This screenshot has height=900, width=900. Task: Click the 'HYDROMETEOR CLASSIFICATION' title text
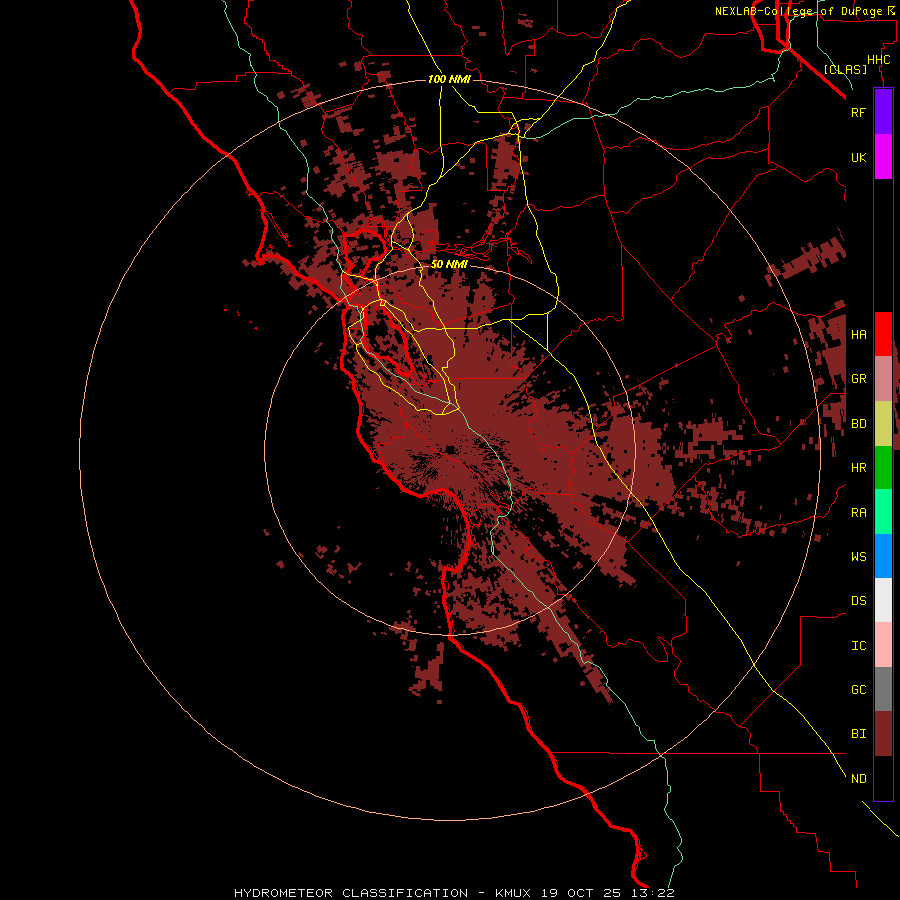pyautogui.click(x=351, y=893)
